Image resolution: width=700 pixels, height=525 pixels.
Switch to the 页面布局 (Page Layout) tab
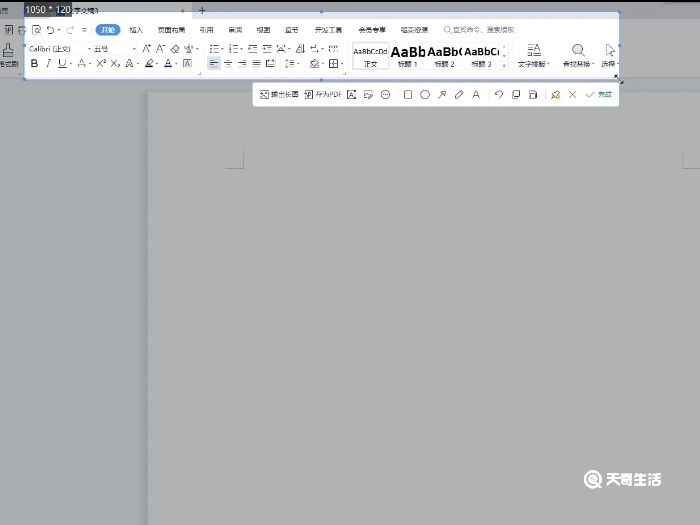[171, 30]
